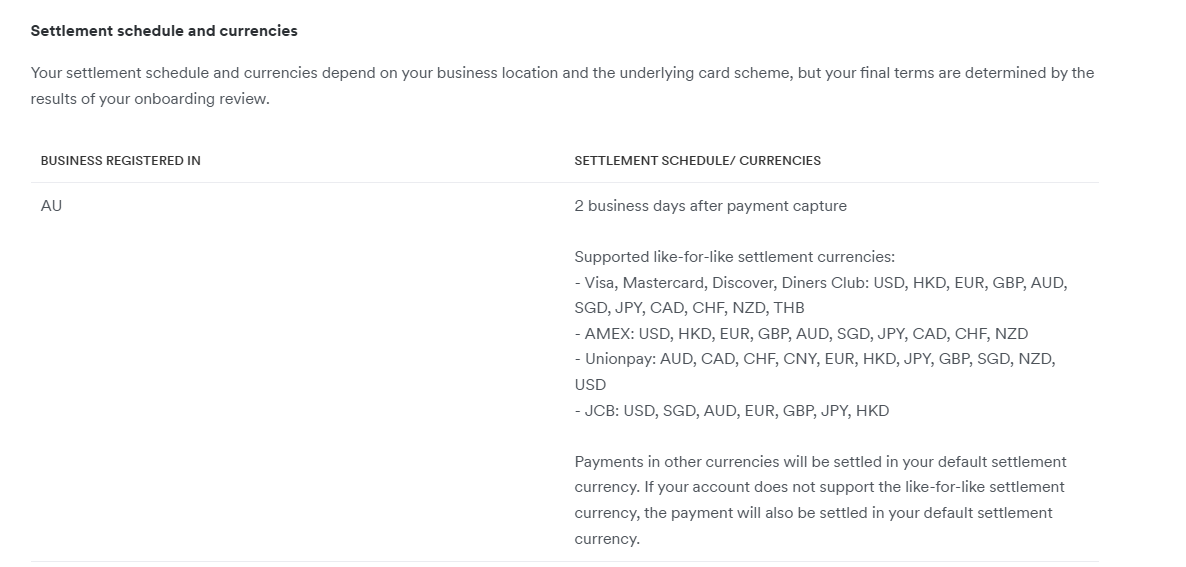
Task: Click 'Payments in other currencies' sentence start
Action: 674,462
